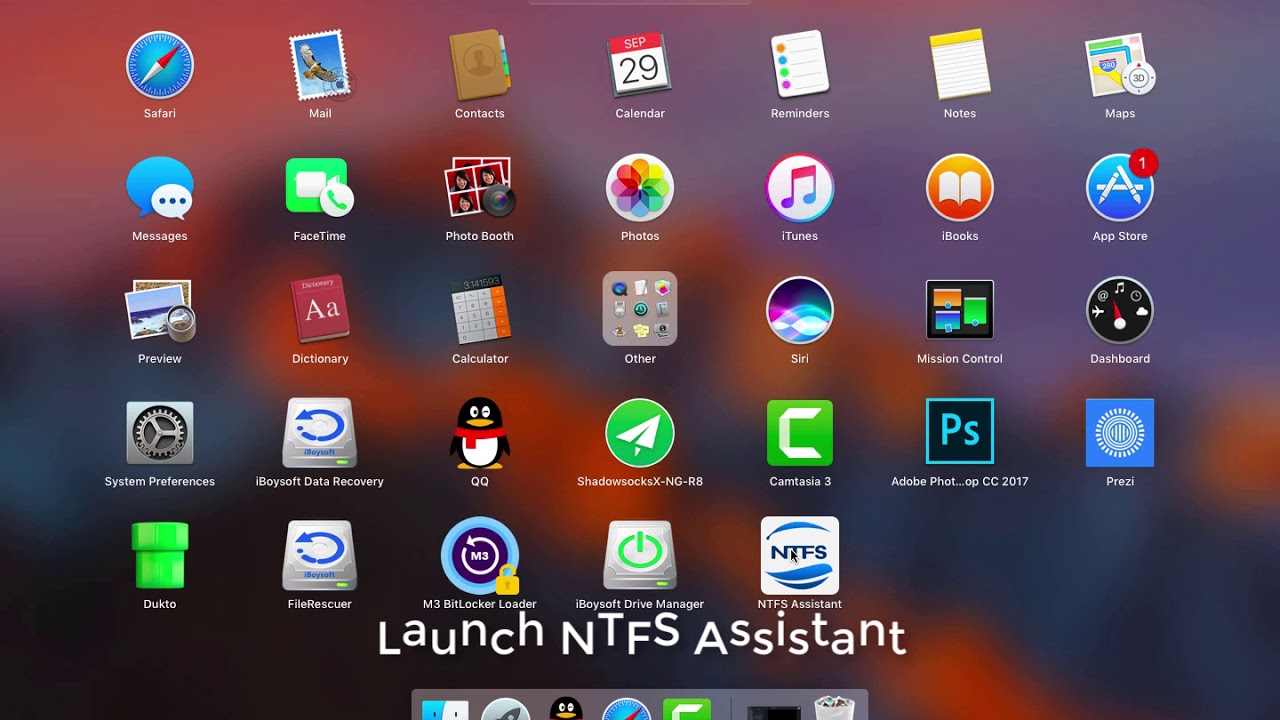Open Safari from the Launchpad grid
Viewport: 1280px width, 720px height.
(160, 66)
